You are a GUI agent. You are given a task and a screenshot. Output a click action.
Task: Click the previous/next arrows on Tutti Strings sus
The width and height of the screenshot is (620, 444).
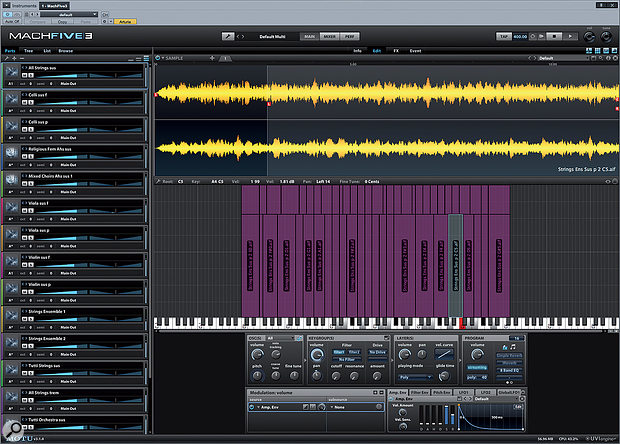coord(25,365)
